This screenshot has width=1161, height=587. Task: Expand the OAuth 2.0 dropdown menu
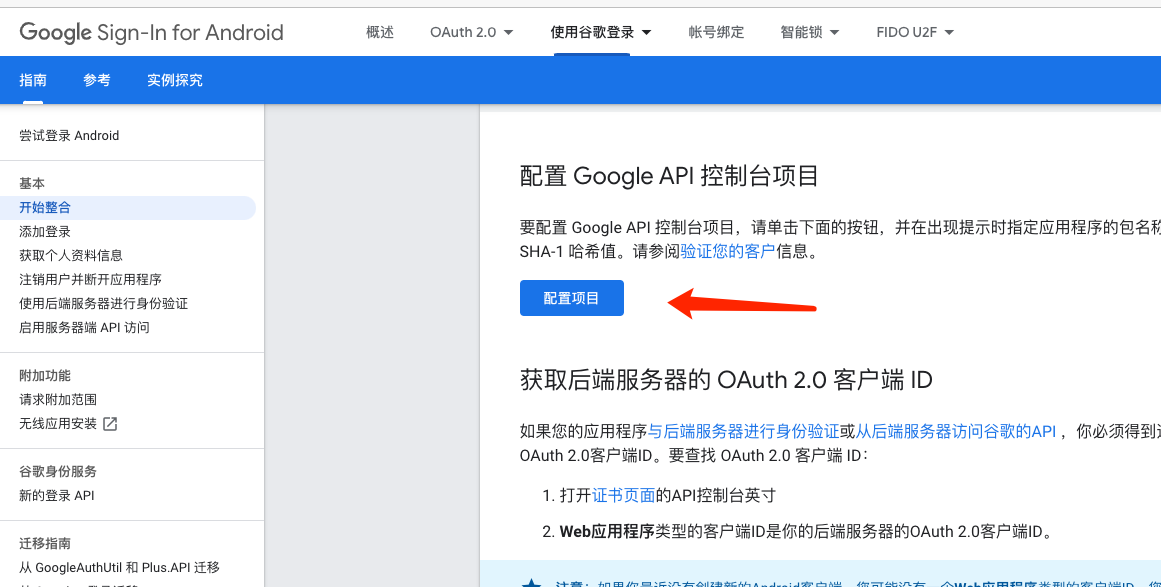[472, 33]
